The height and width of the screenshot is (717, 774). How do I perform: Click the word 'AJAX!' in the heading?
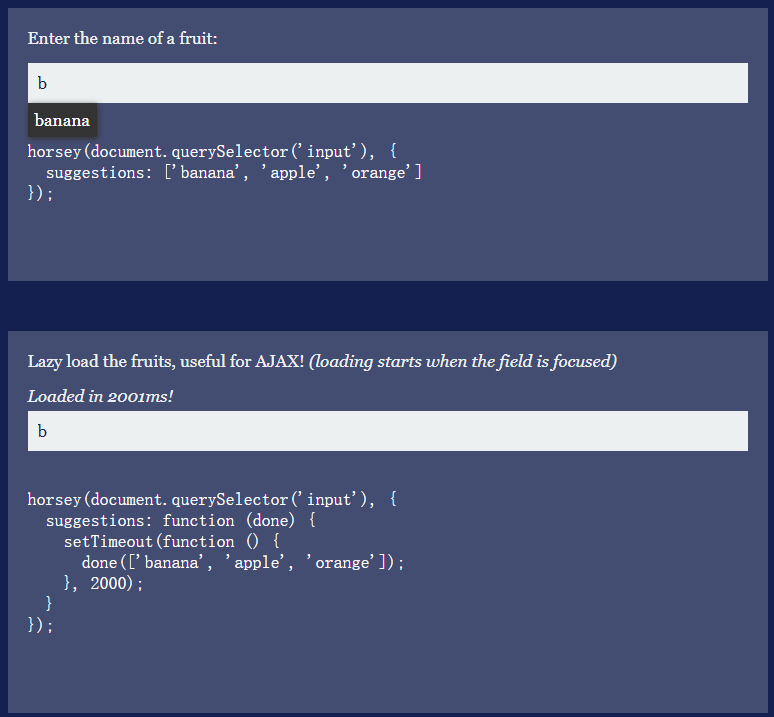pyautogui.click(x=279, y=361)
